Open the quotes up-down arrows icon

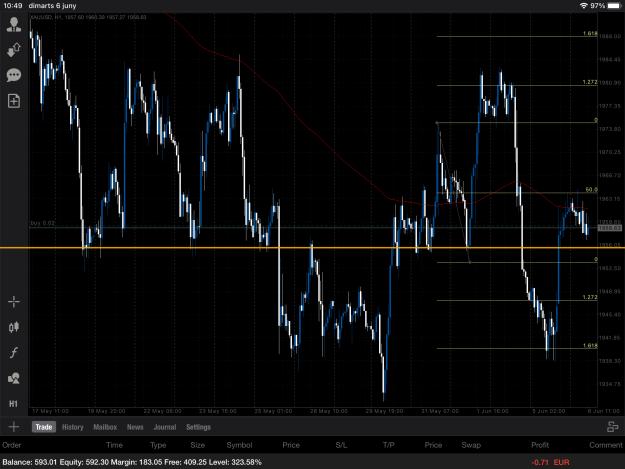point(14,50)
